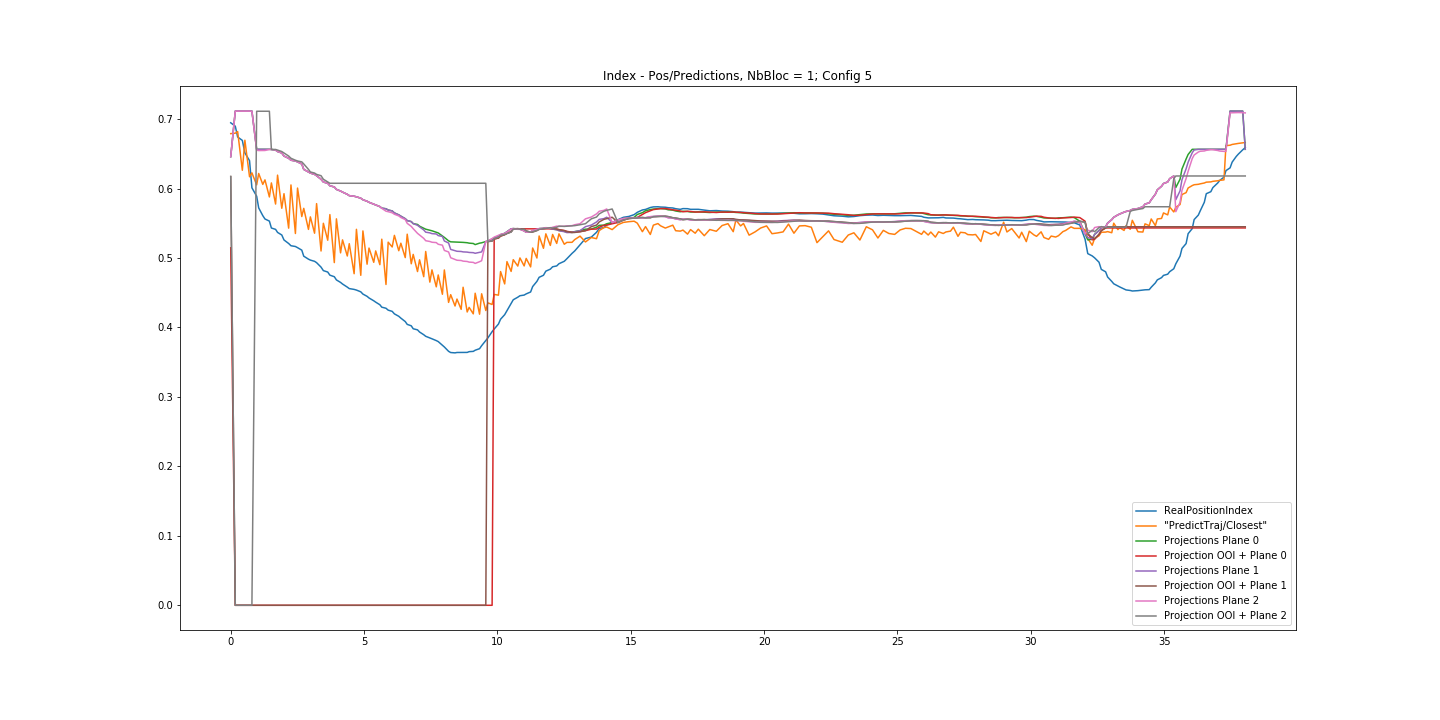The image size is (1440, 720).
Task: Click the orange line swatch in legend
Action: 1148,525
